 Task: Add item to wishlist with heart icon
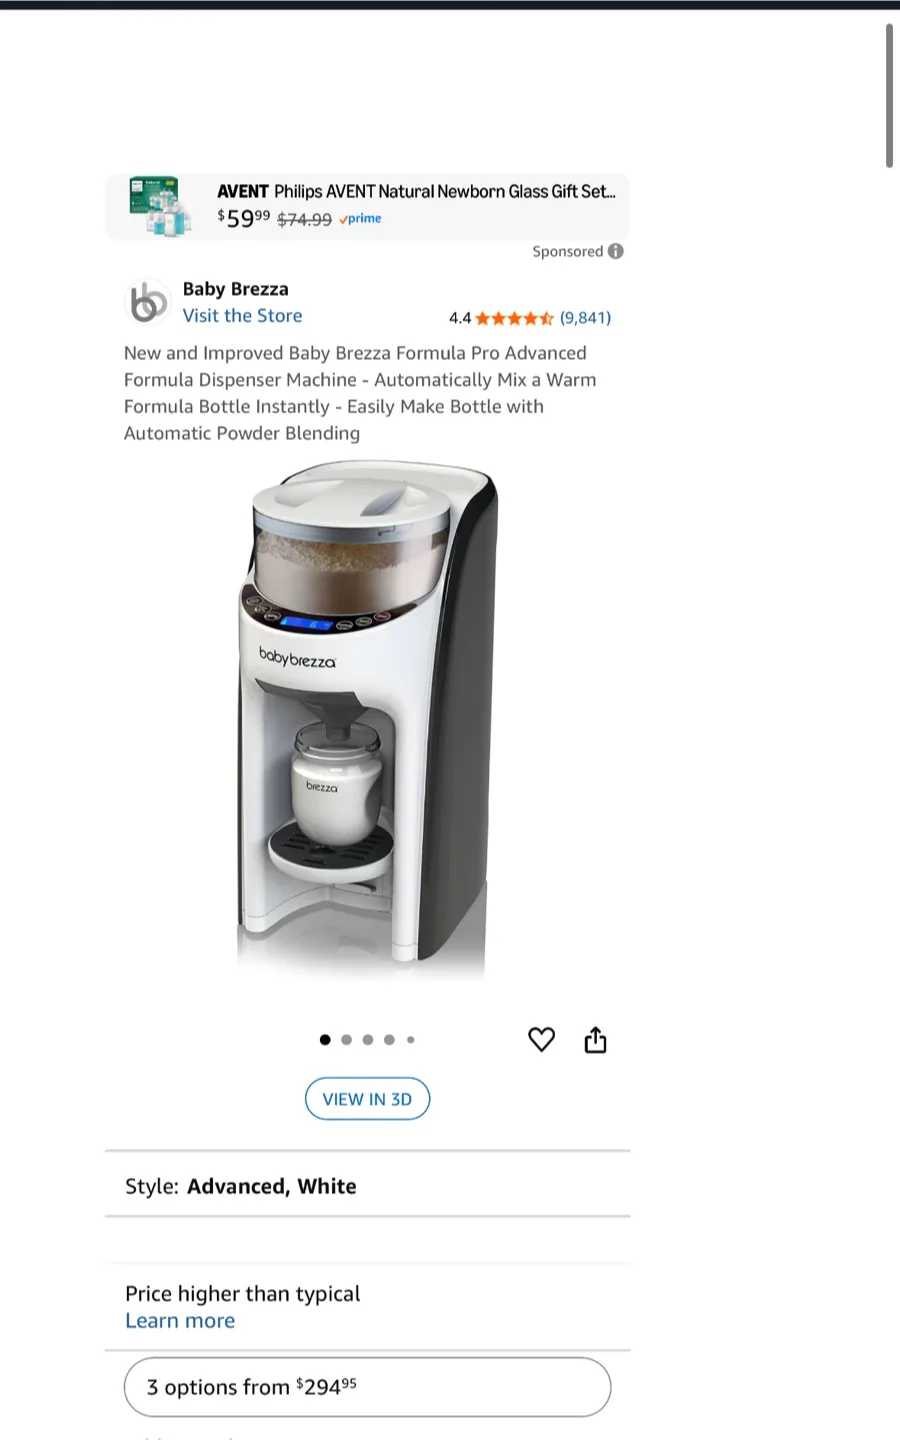[x=541, y=1040]
